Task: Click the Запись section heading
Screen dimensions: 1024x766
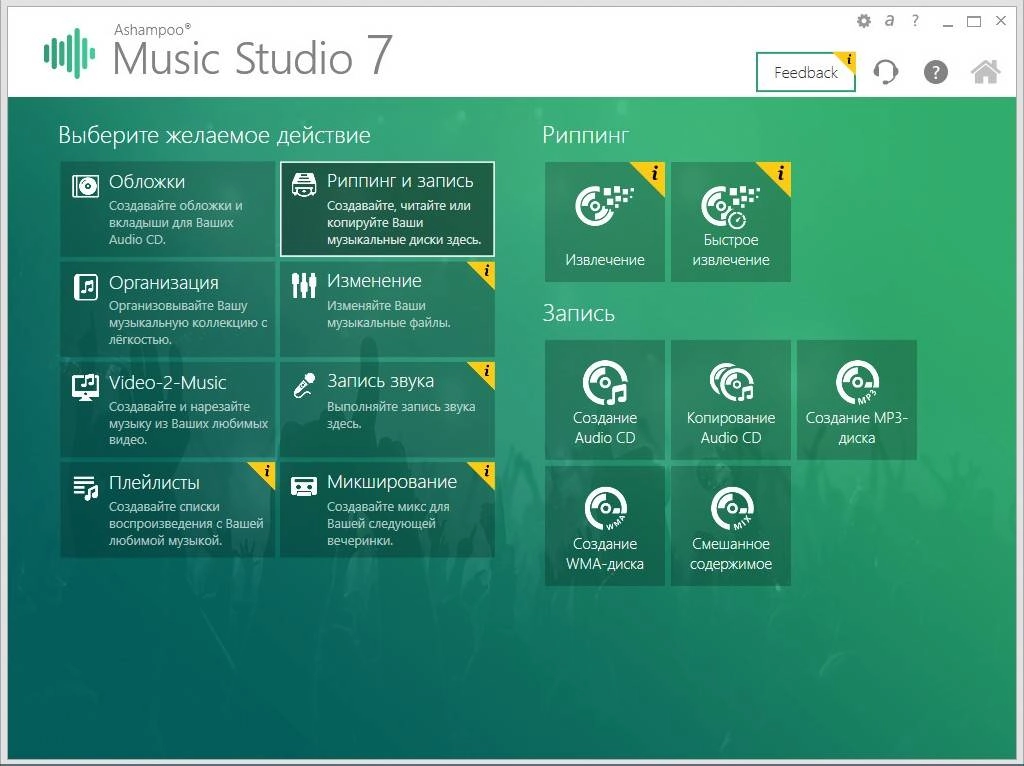Action: [579, 313]
